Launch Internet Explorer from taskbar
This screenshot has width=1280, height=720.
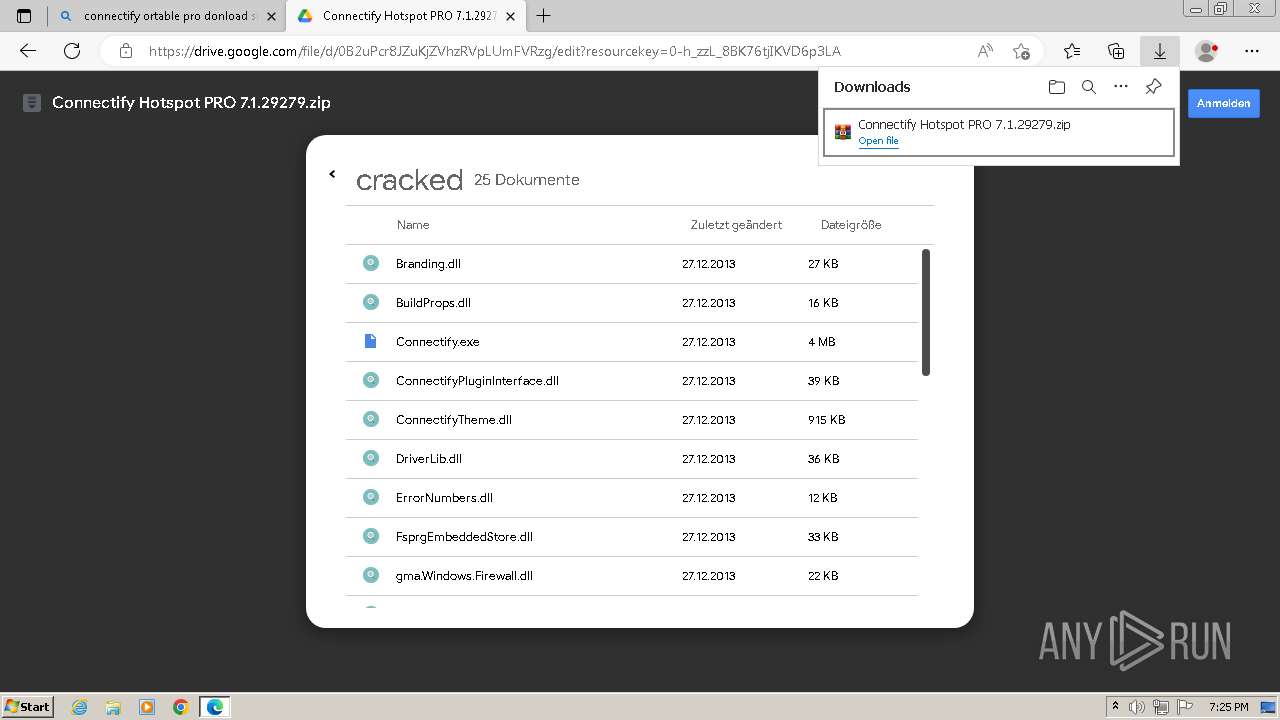click(80, 707)
